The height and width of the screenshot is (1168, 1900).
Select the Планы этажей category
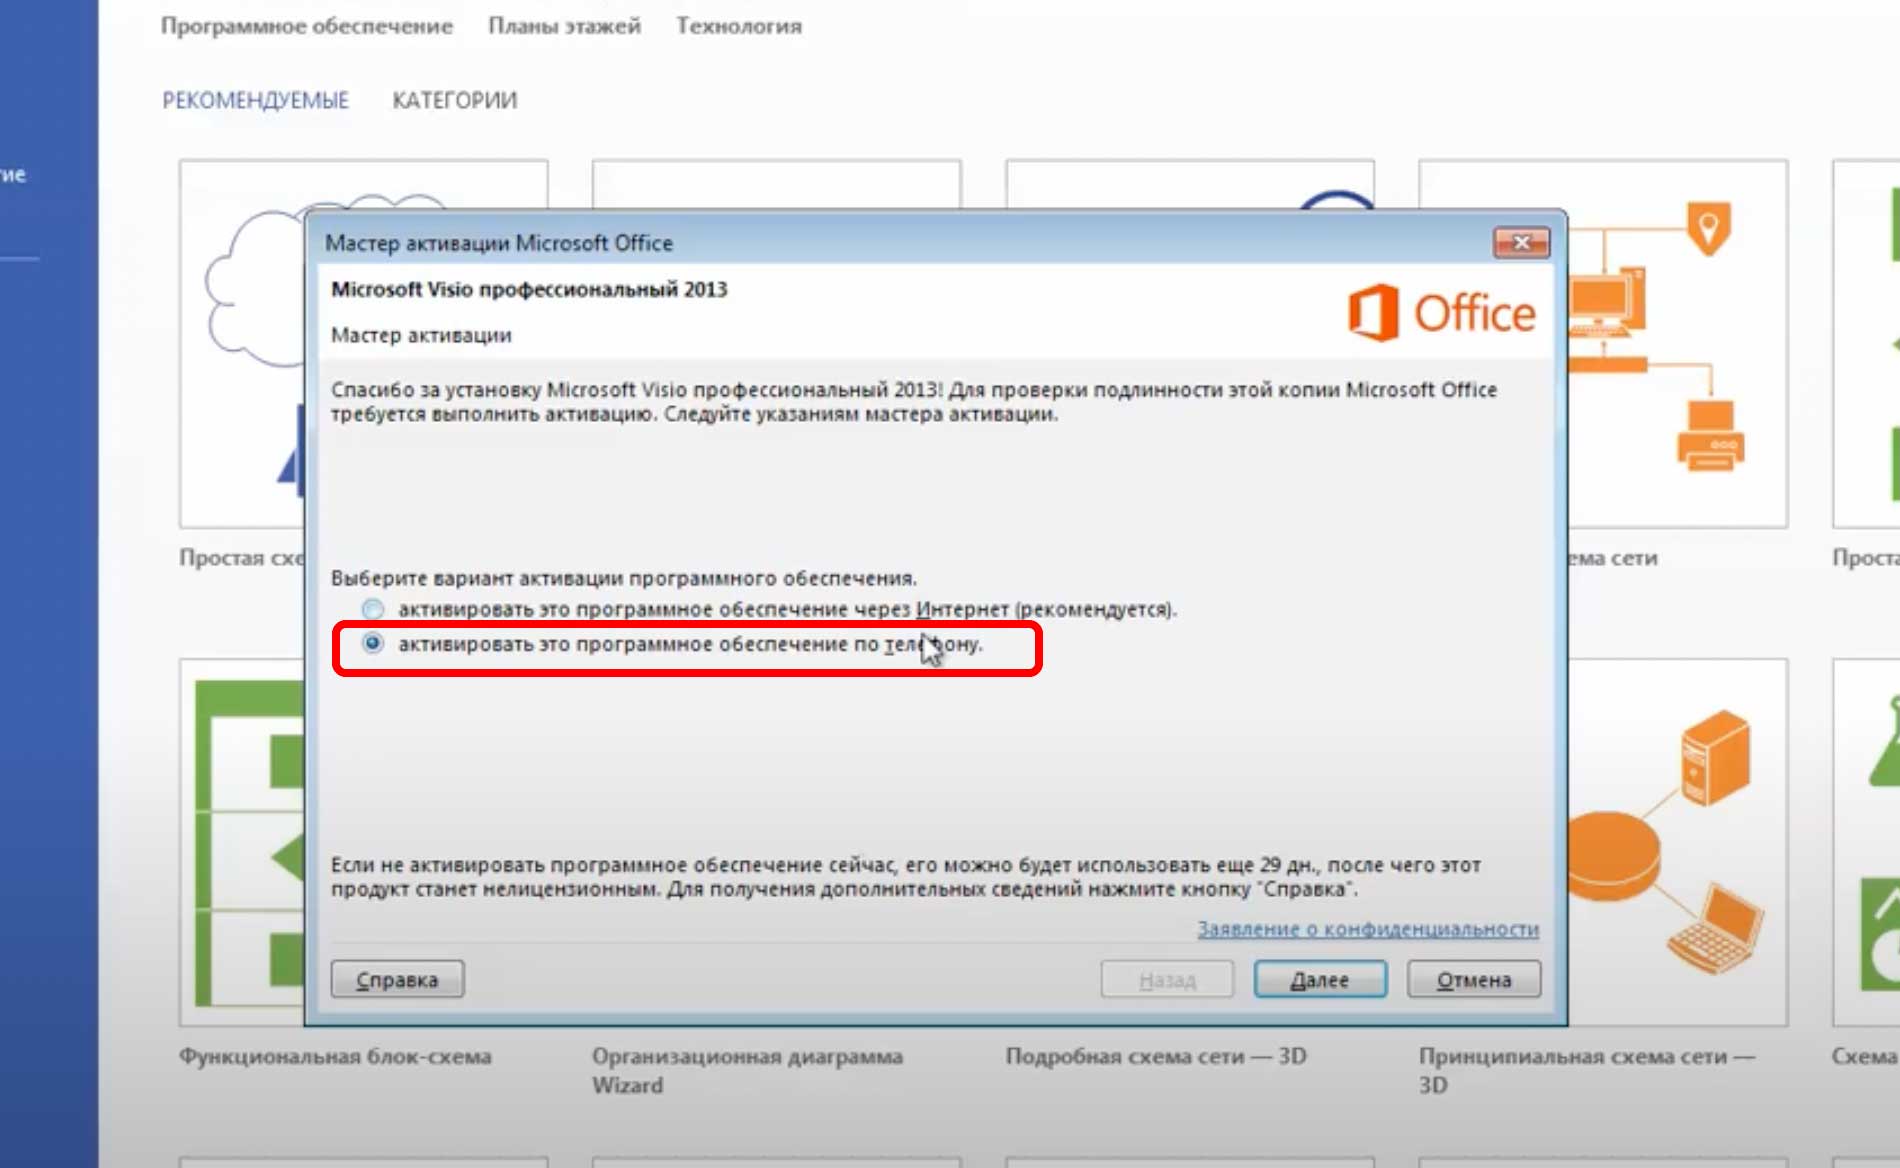[x=564, y=26]
